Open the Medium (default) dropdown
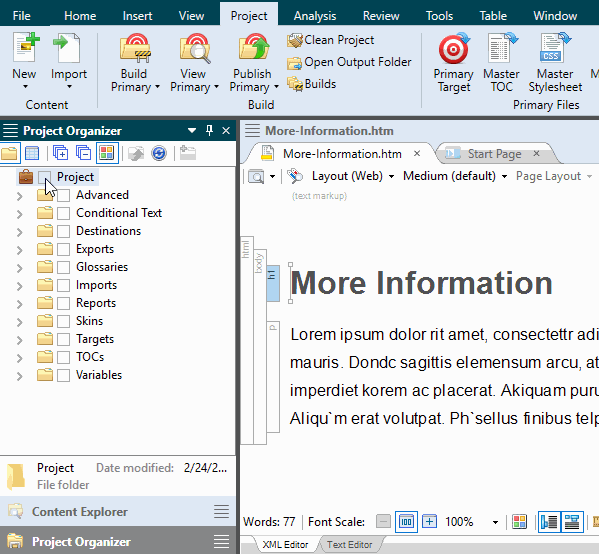This screenshot has height=554, width=599. (x=455, y=176)
